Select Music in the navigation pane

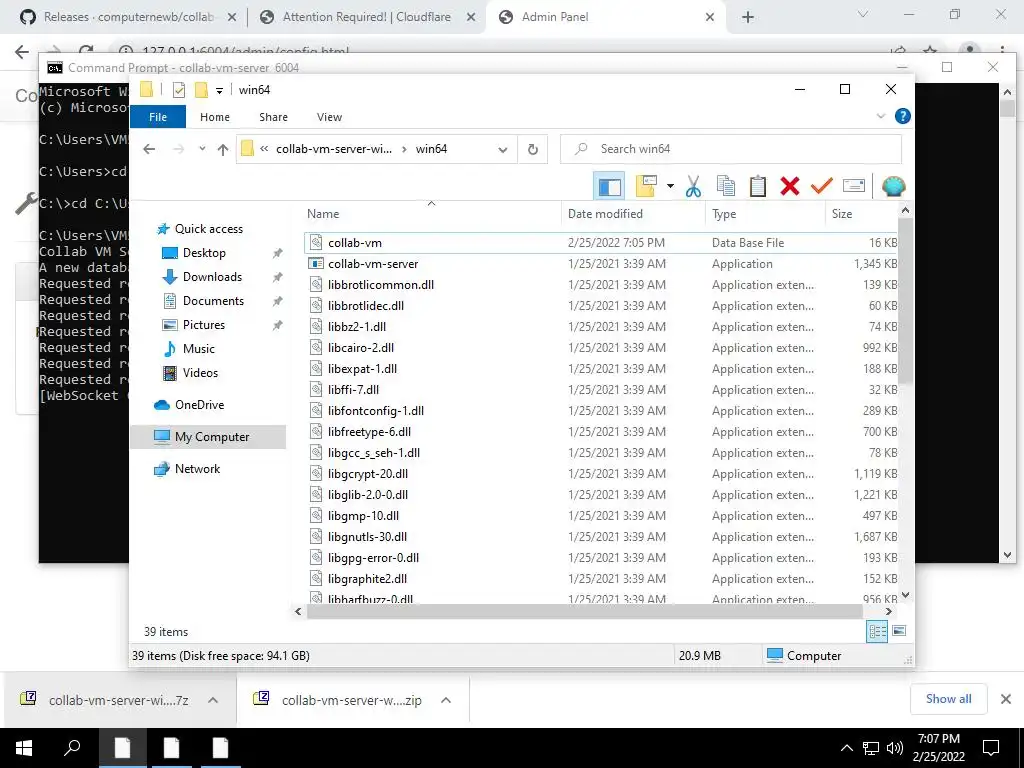click(199, 349)
